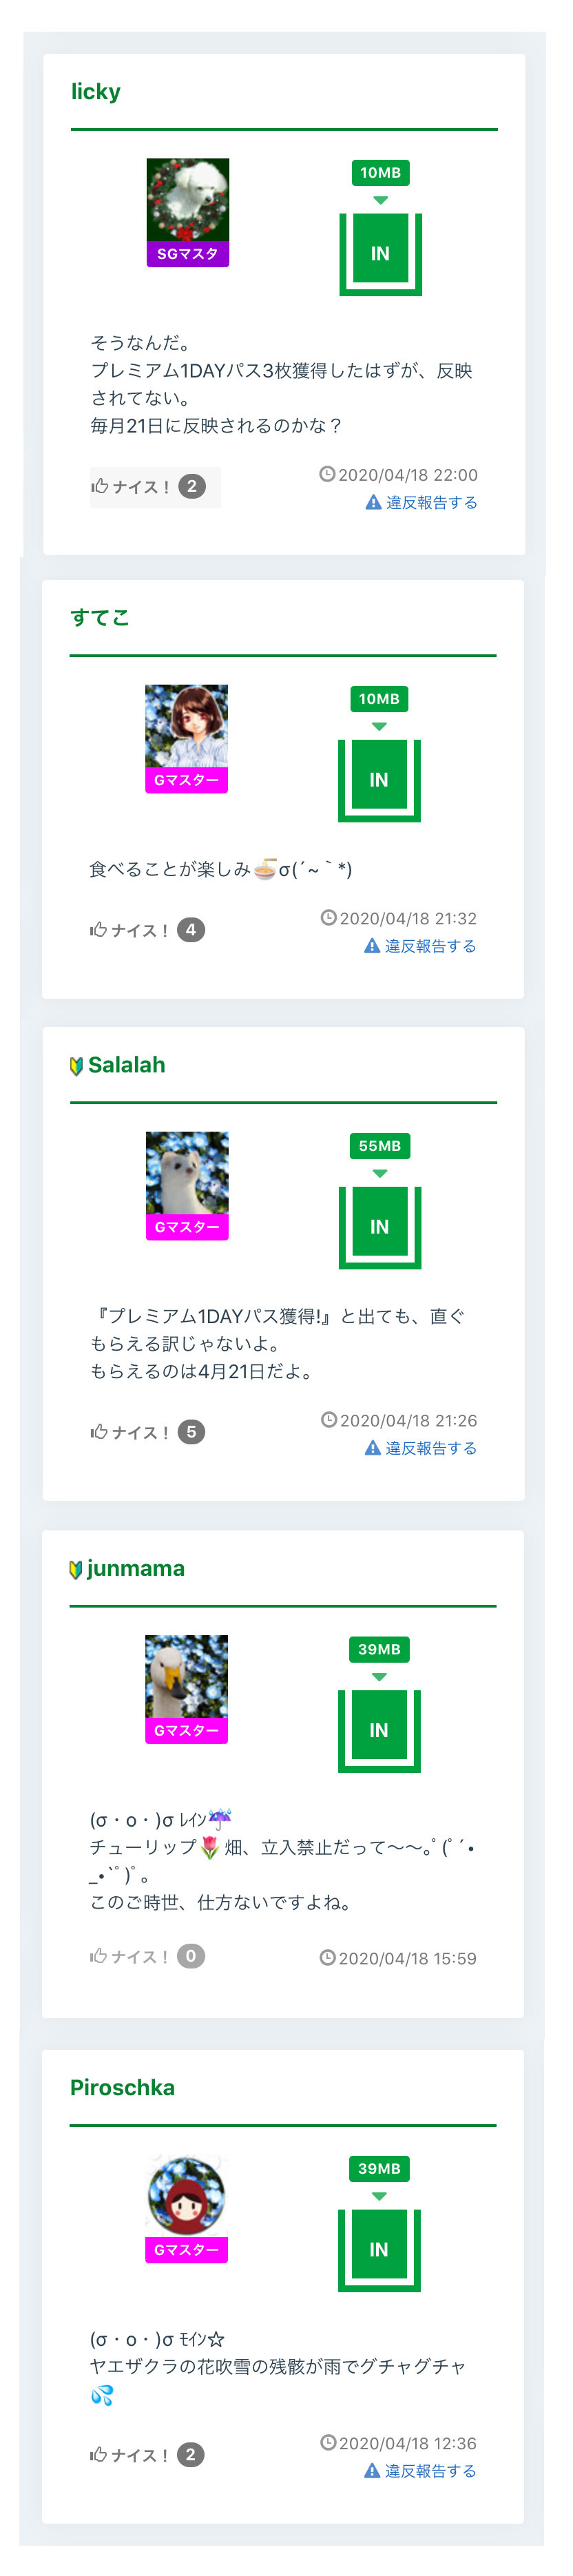Click the beginner mark icon beside Salalah
This screenshot has width=573, height=2576.
pos(76,1066)
